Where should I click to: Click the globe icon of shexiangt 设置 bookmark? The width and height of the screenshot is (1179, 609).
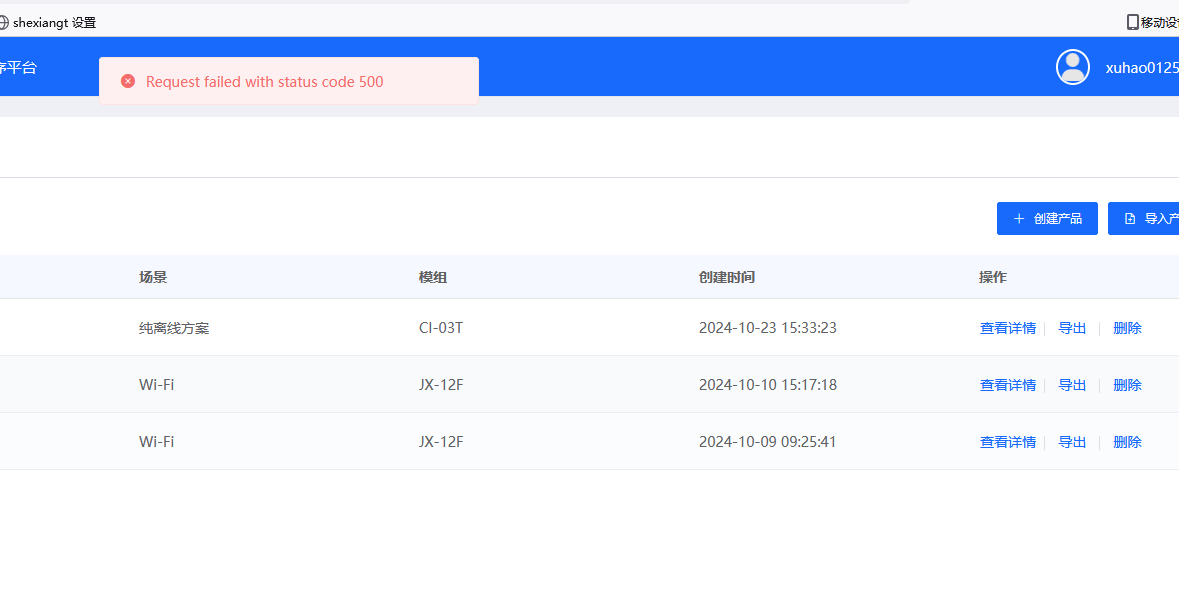[4, 22]
